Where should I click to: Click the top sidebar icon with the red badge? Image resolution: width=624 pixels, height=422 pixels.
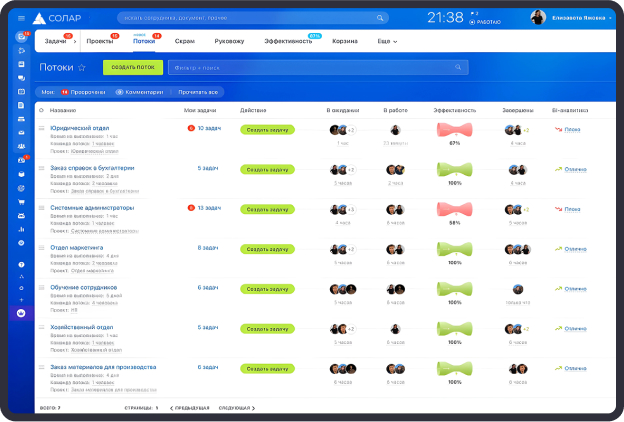[21, 37]
